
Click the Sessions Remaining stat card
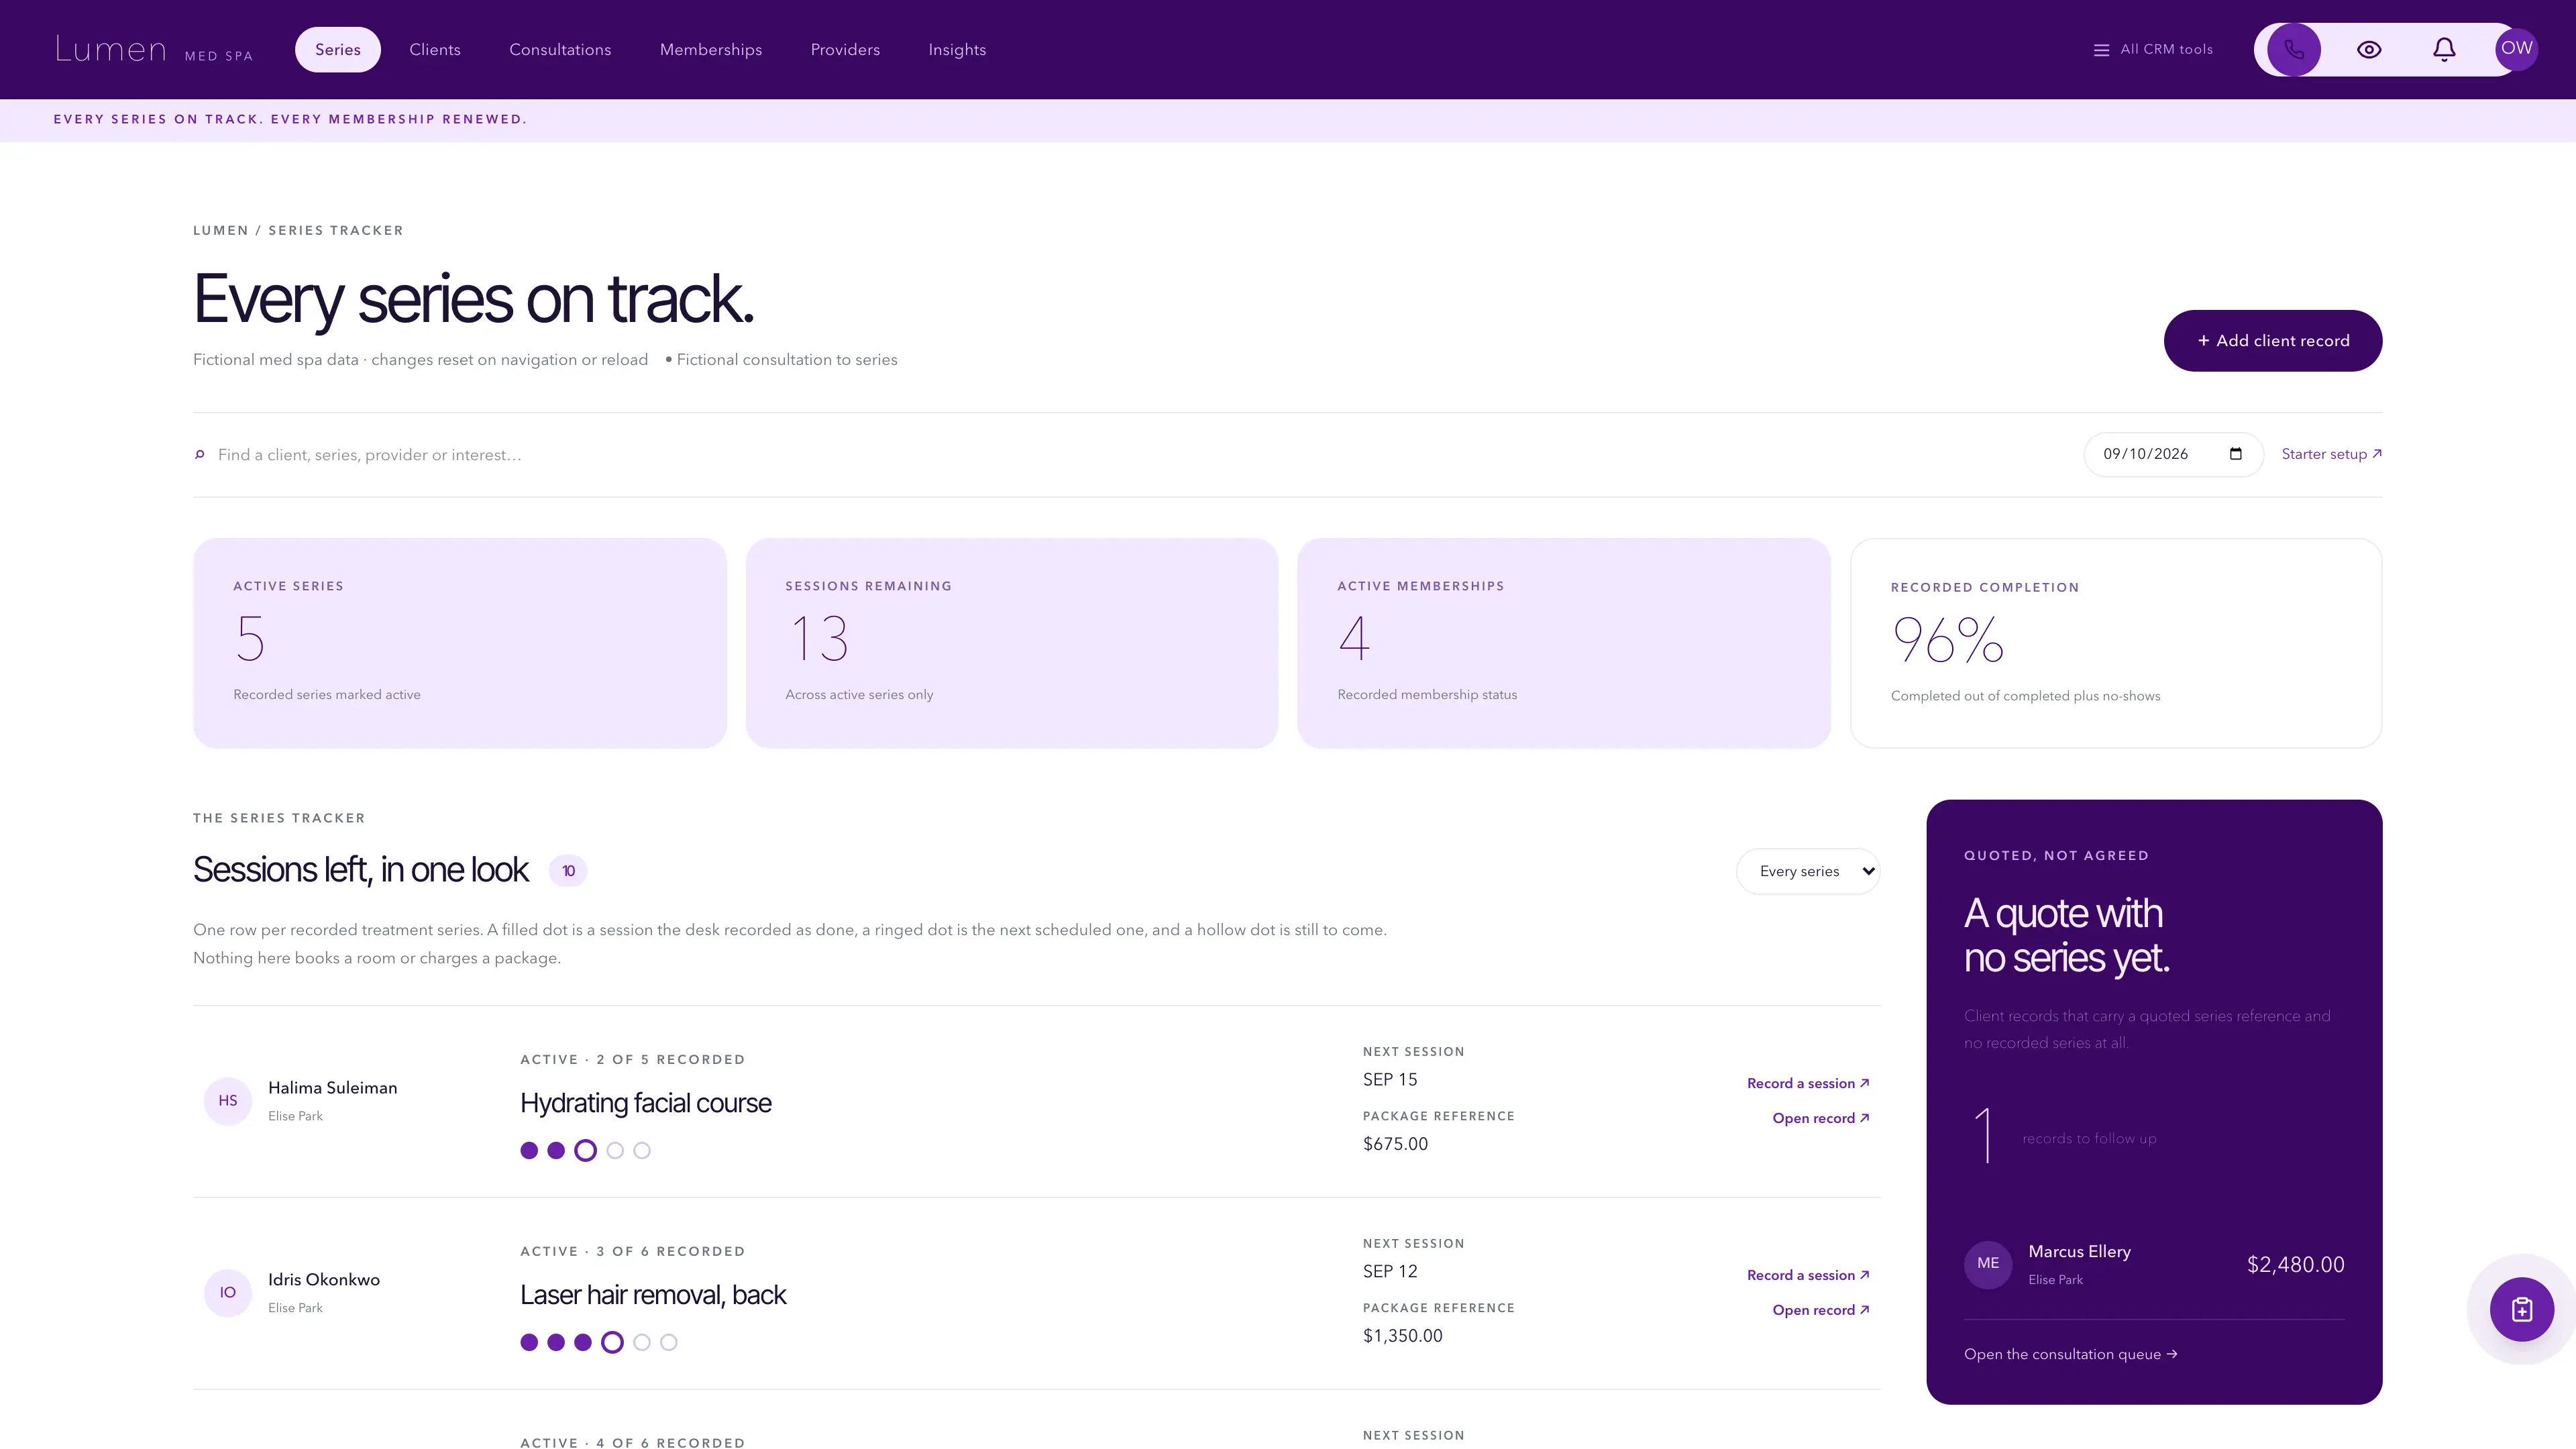1012,643
